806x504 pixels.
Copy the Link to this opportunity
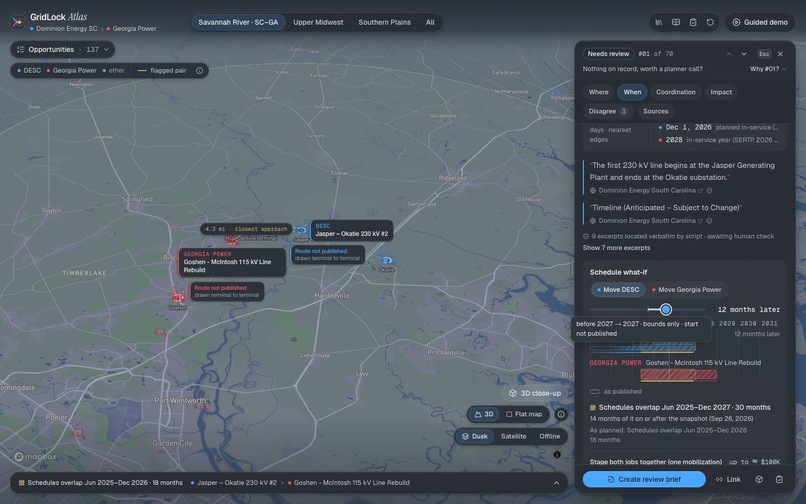coord(728,479)
